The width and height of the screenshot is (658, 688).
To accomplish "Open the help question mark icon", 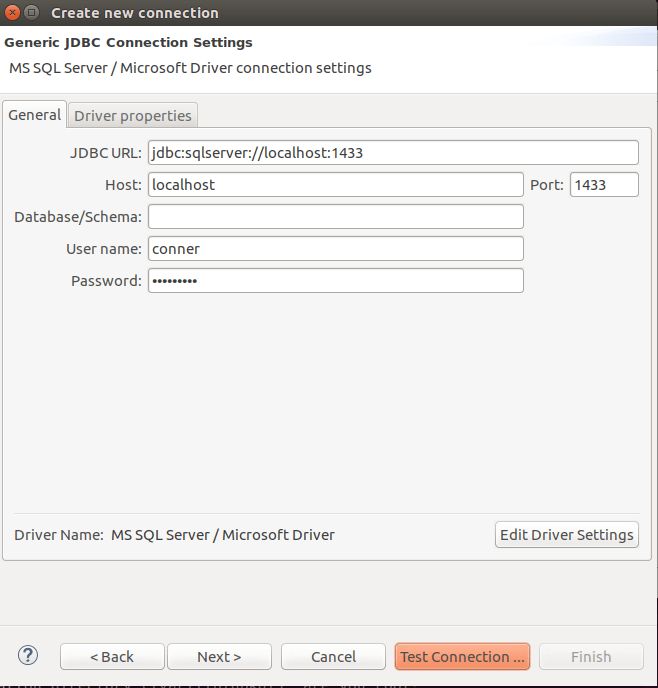I will pos(28,656).
